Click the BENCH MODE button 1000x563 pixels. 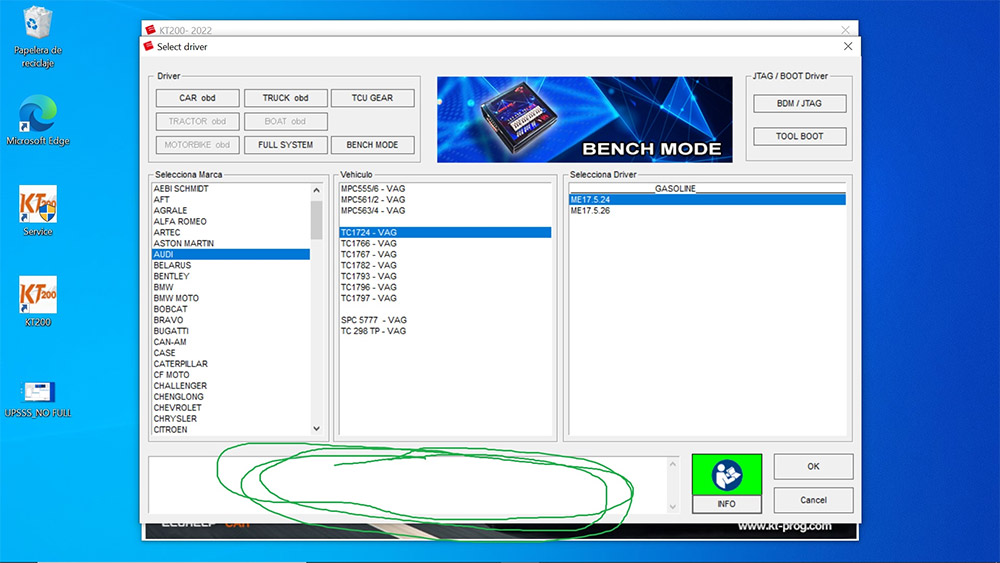pos(372,145)
